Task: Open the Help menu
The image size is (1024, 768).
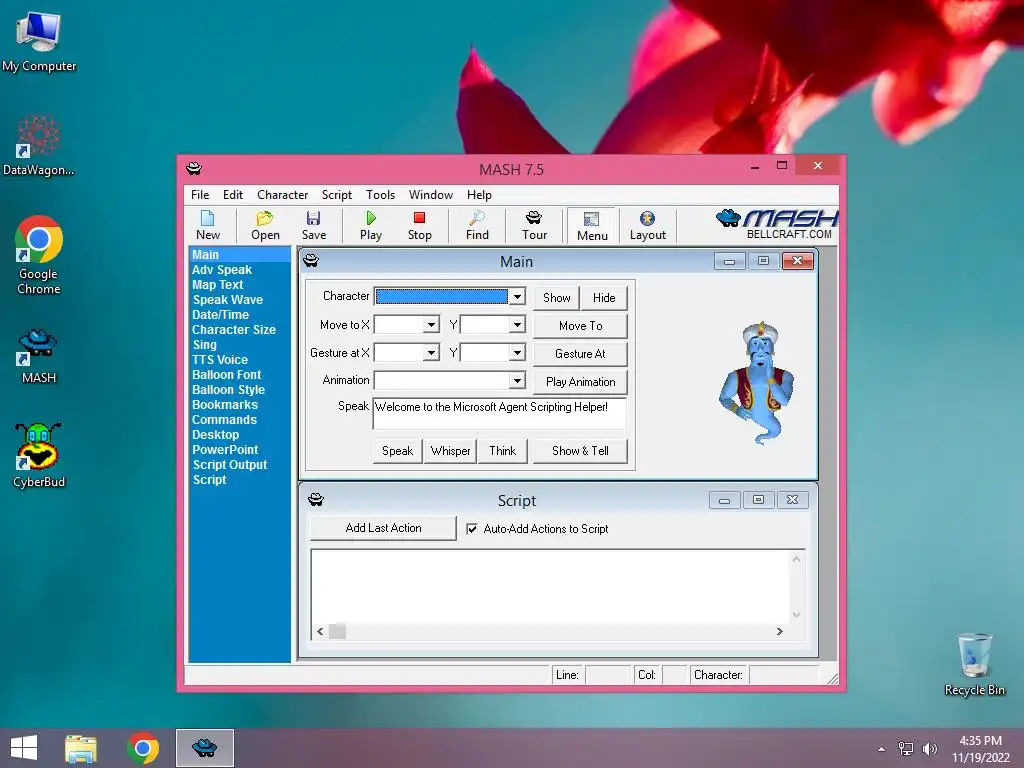Action: [479, 195]
